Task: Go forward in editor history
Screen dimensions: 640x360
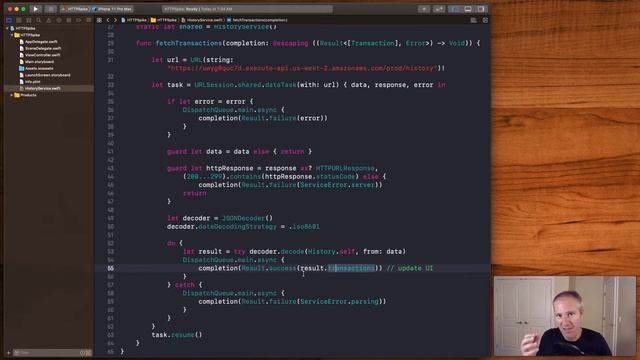Action: [x=116, y=20]
